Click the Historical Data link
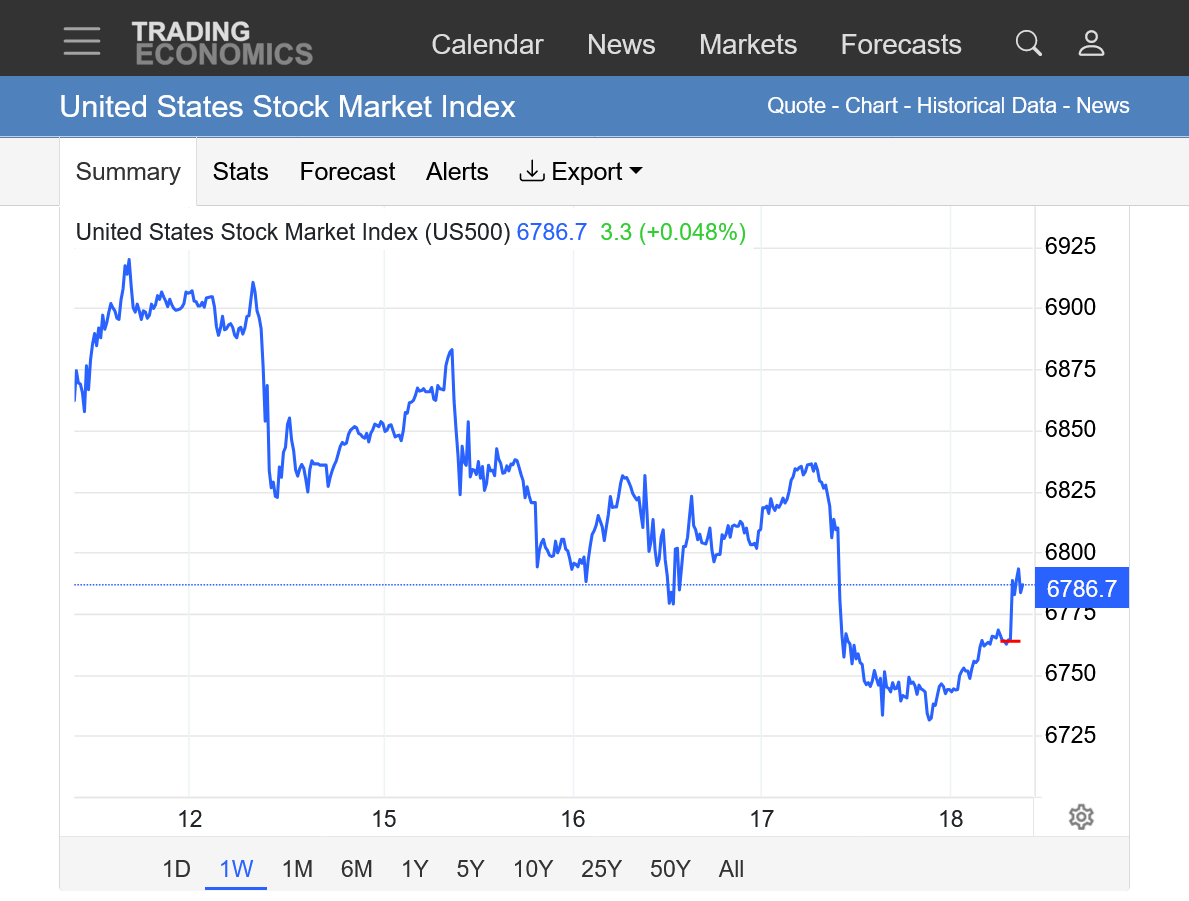Image resolution: width=1189 pixels, height=901 pixels. point(986,106)
